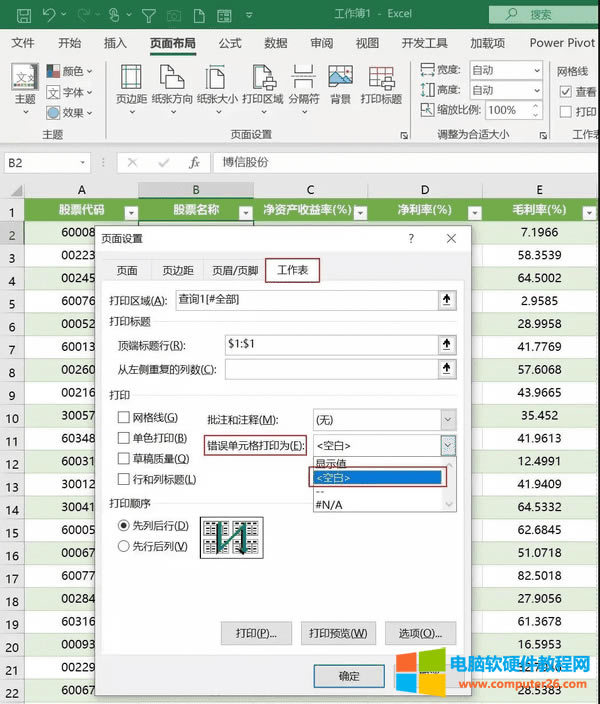Click the 打印区域 print area icon
Image resolution: width=600 pixels, height=704 pixels.
coord(264,84)
